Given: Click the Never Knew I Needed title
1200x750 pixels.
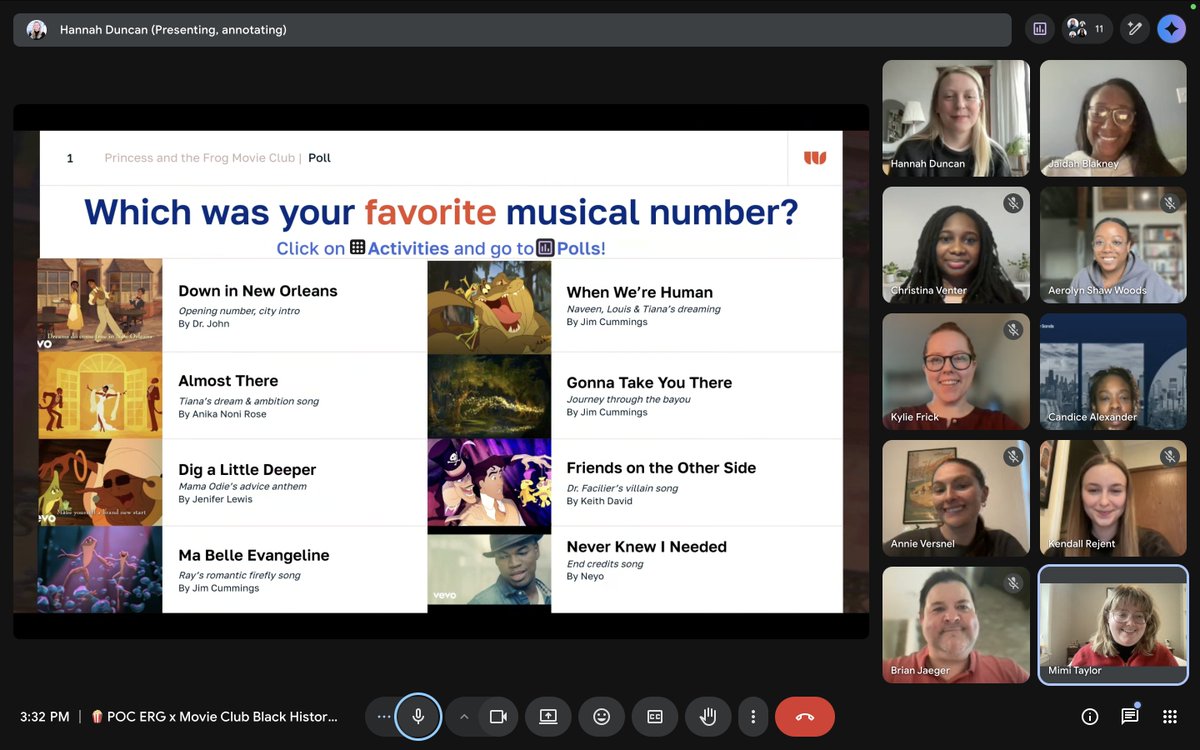Looking at the screenshot, I should (646, 546).
